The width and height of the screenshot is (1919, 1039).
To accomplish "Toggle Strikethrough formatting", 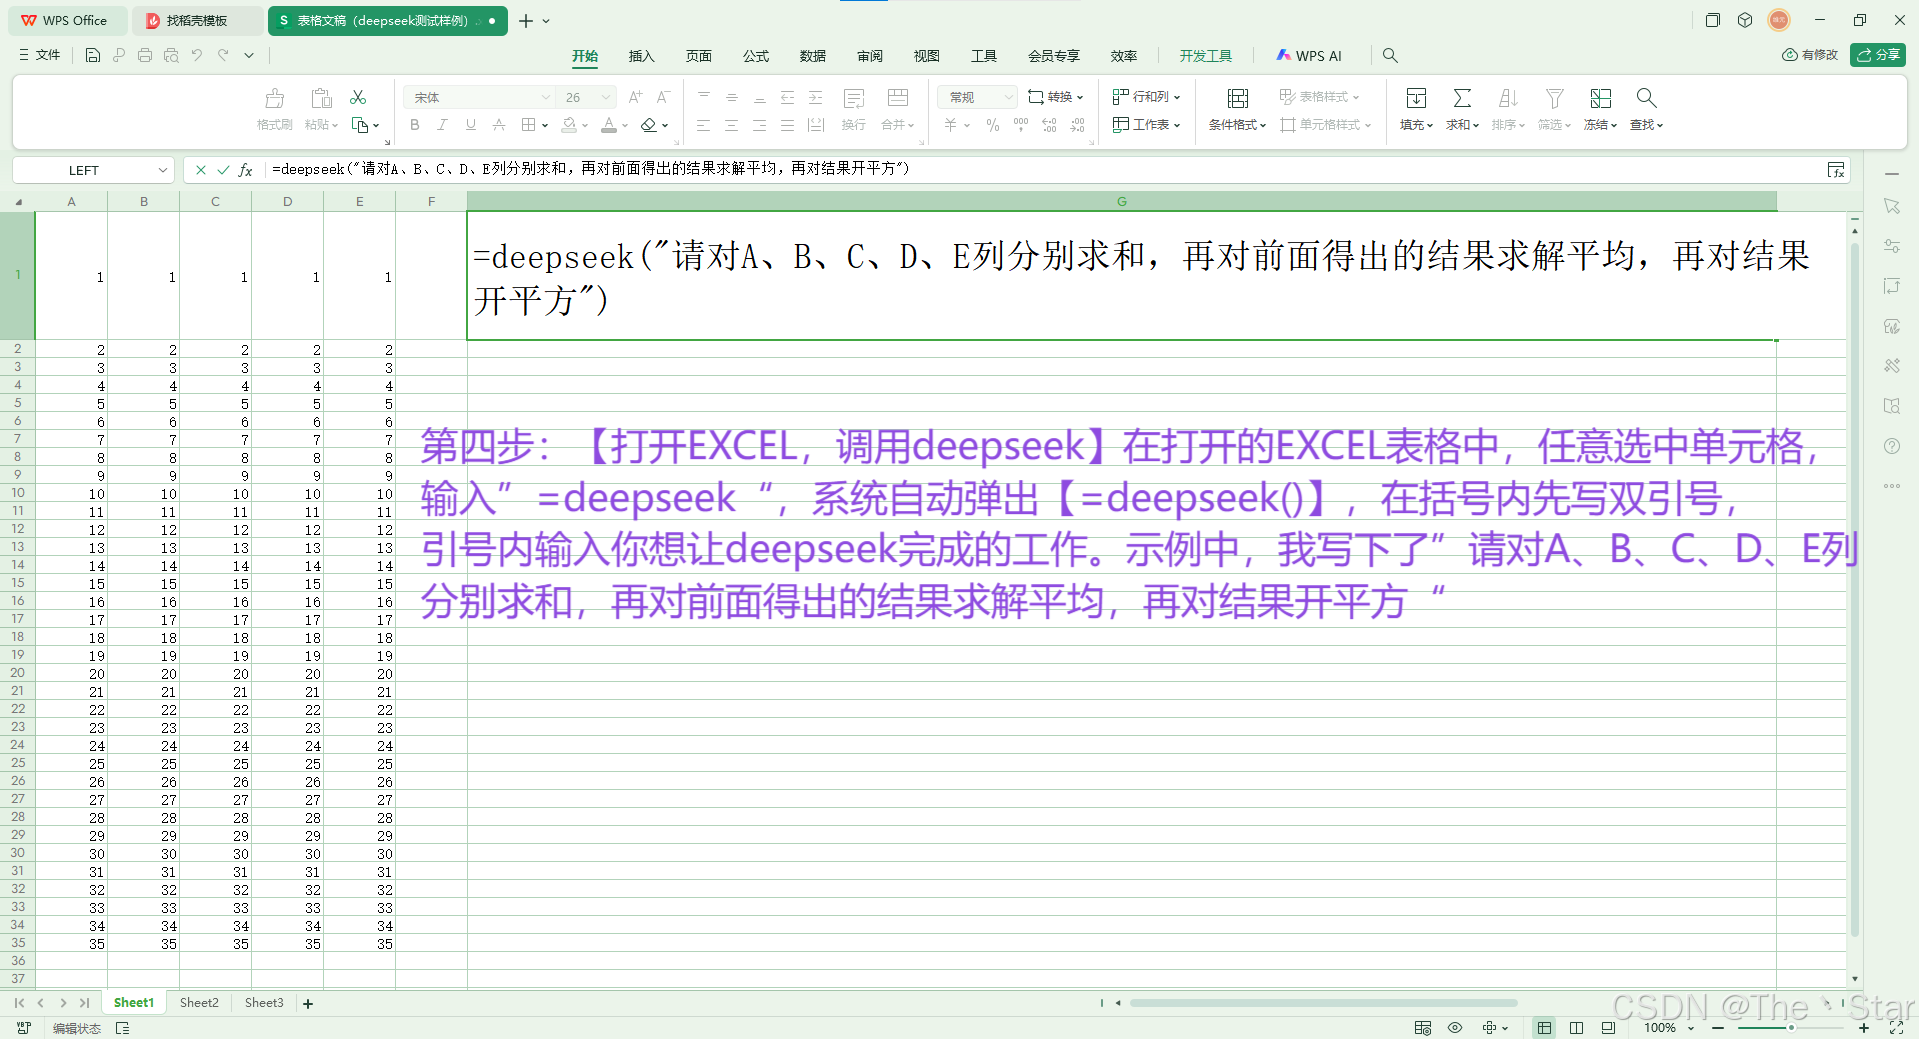I will (499, 125).
